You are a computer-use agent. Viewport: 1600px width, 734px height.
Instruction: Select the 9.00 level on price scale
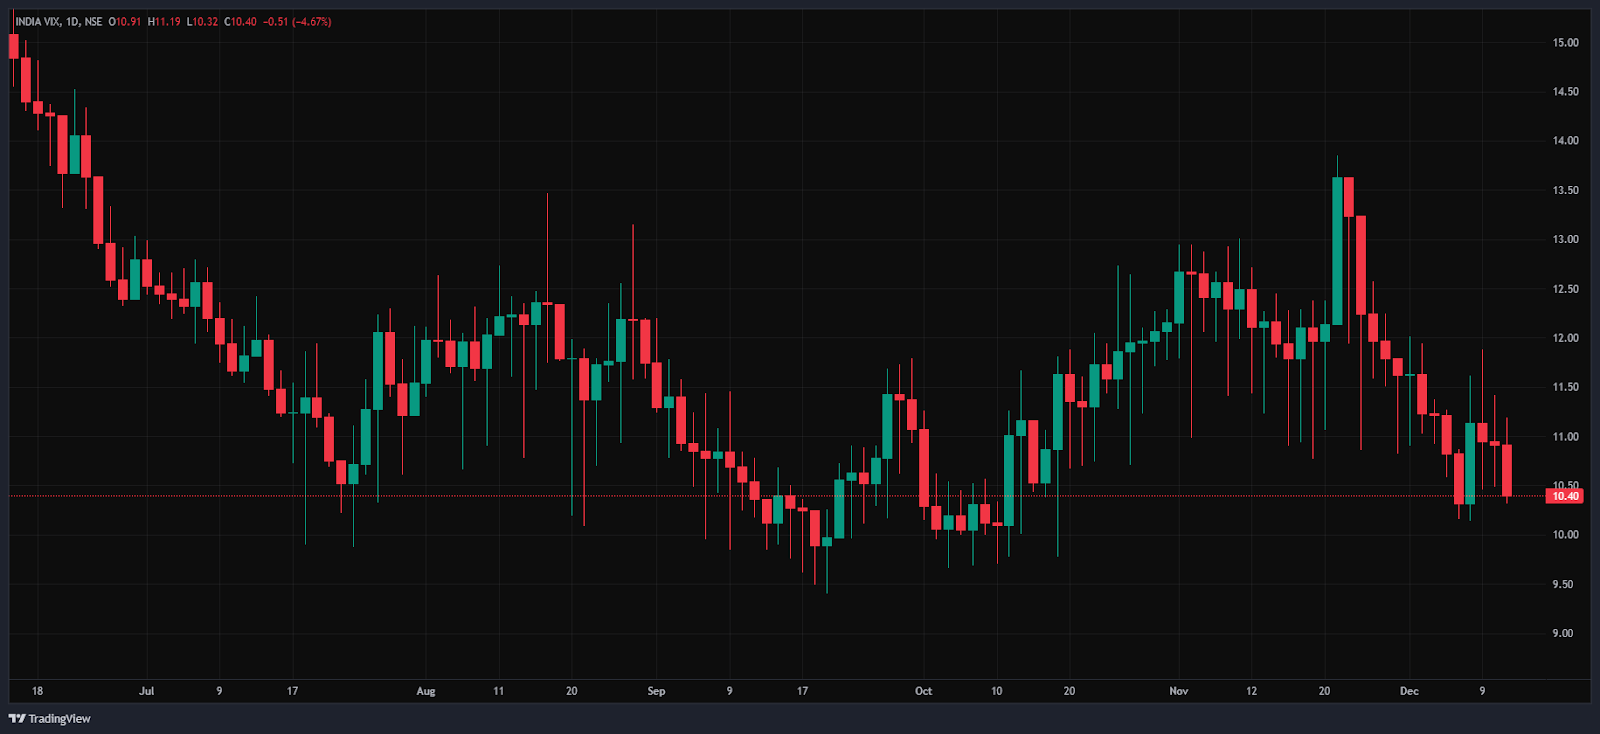[x=1562, y=633]
